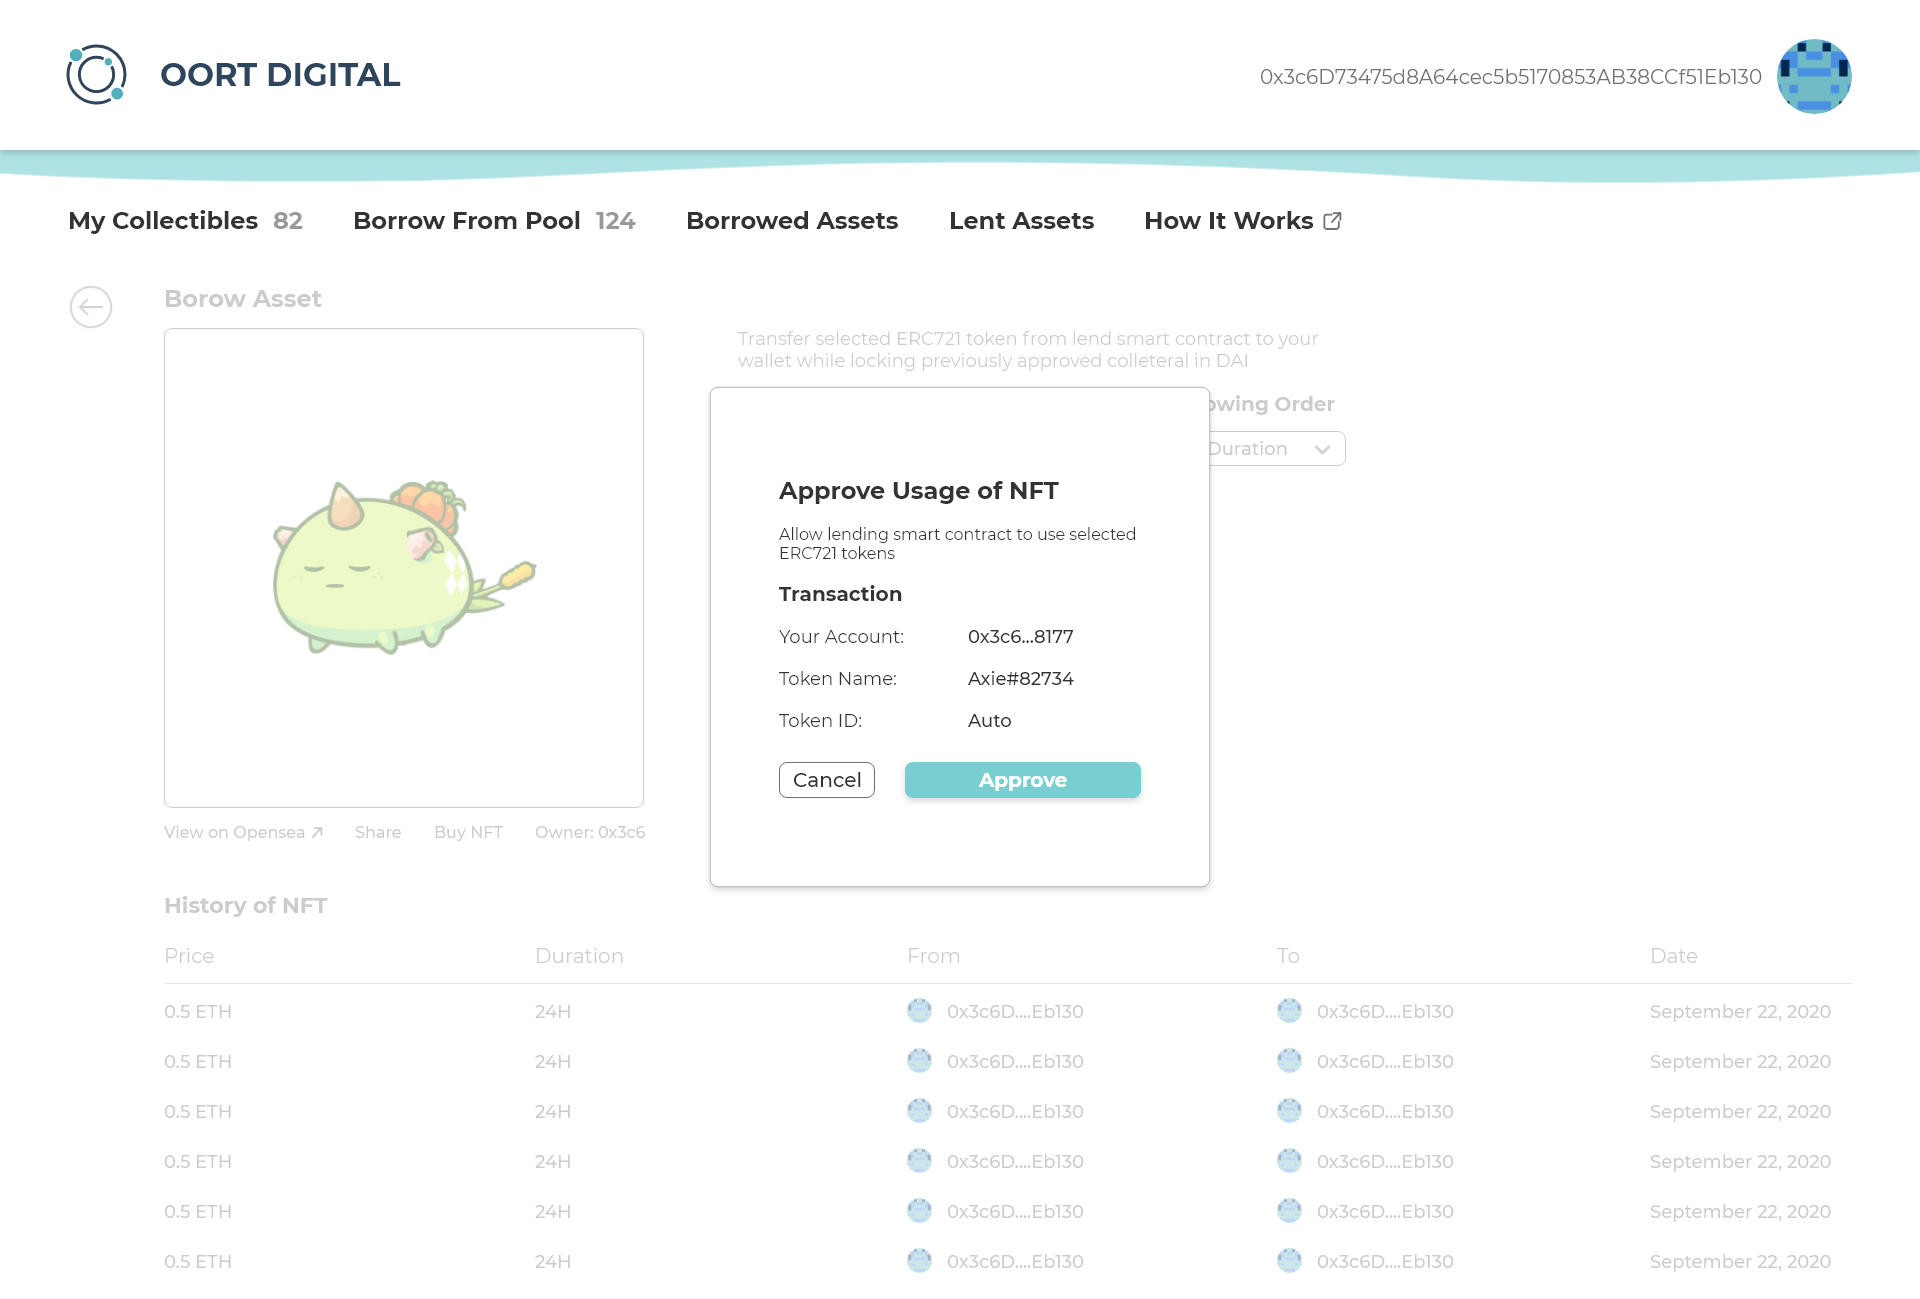The height and width of the screenshot is (1299, 1920).
Task: Click the Date column header
Action: click(1673, 956)
